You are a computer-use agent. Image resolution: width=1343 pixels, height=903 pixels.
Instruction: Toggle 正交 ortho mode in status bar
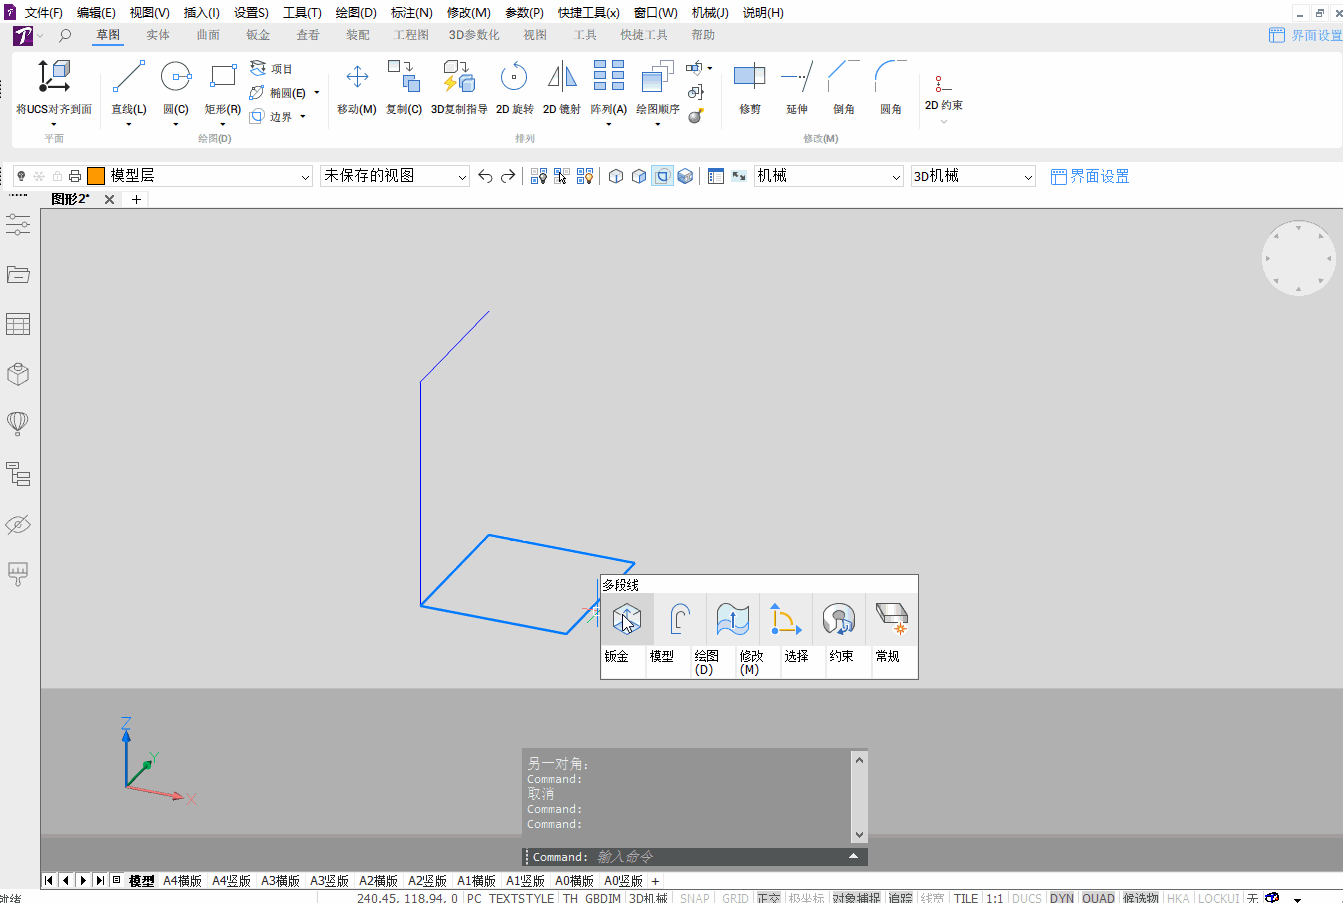[768, 897]
